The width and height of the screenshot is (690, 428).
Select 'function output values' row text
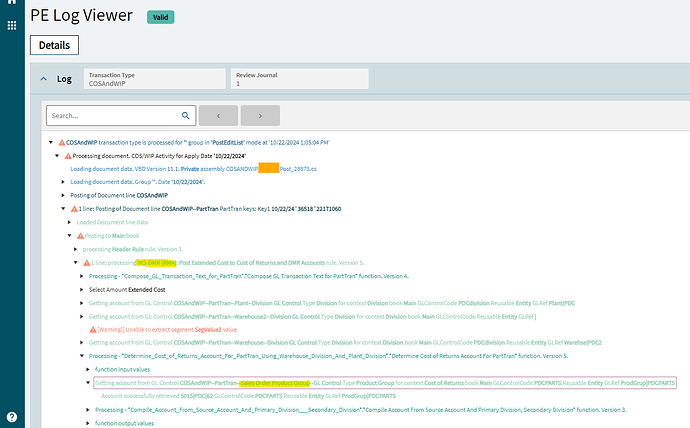125,423
